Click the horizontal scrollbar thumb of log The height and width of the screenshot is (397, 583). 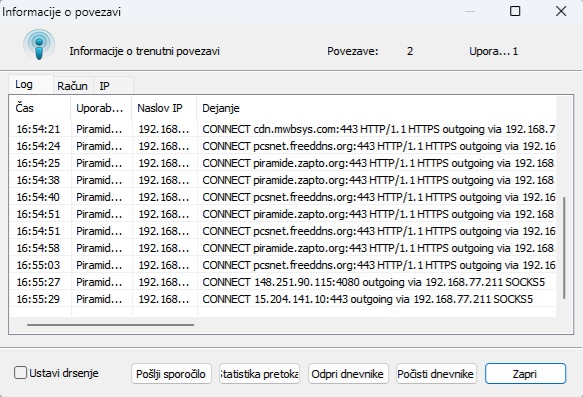coord(110,325)
